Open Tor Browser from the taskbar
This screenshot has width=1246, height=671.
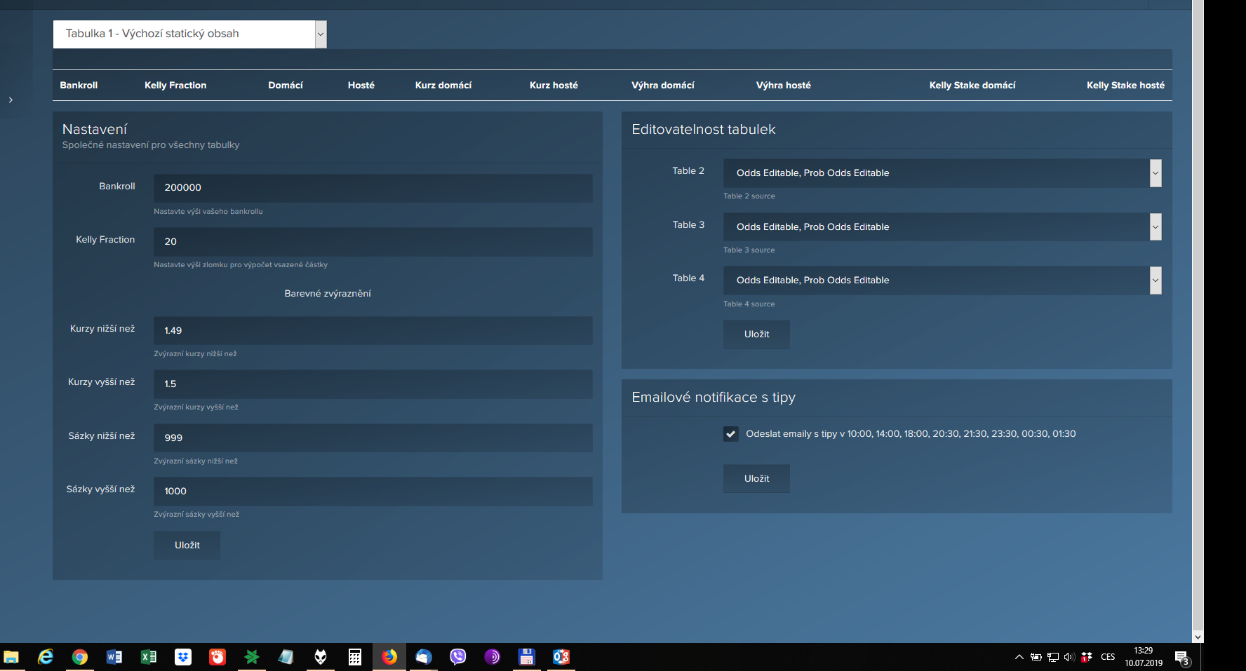[x=492, y=657]
